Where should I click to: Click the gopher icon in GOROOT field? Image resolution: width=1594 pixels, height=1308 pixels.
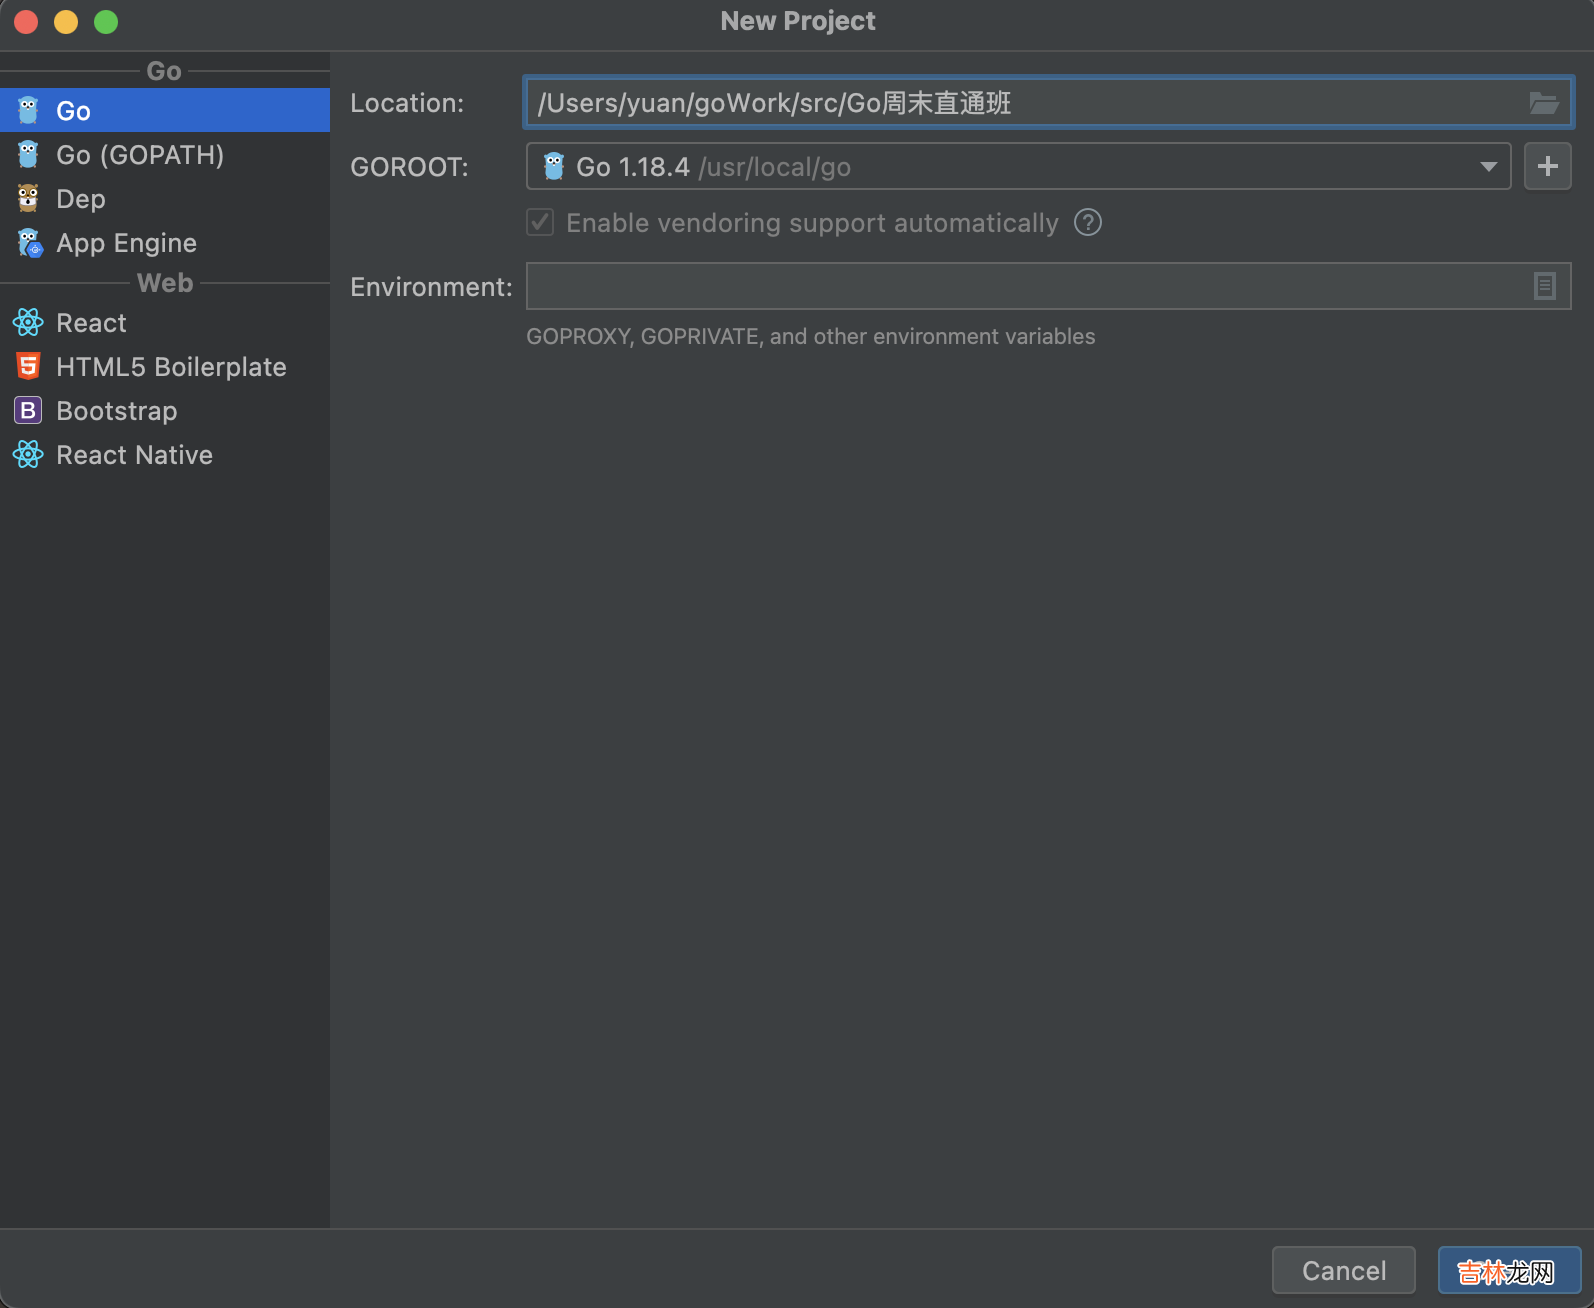(554, 166)
